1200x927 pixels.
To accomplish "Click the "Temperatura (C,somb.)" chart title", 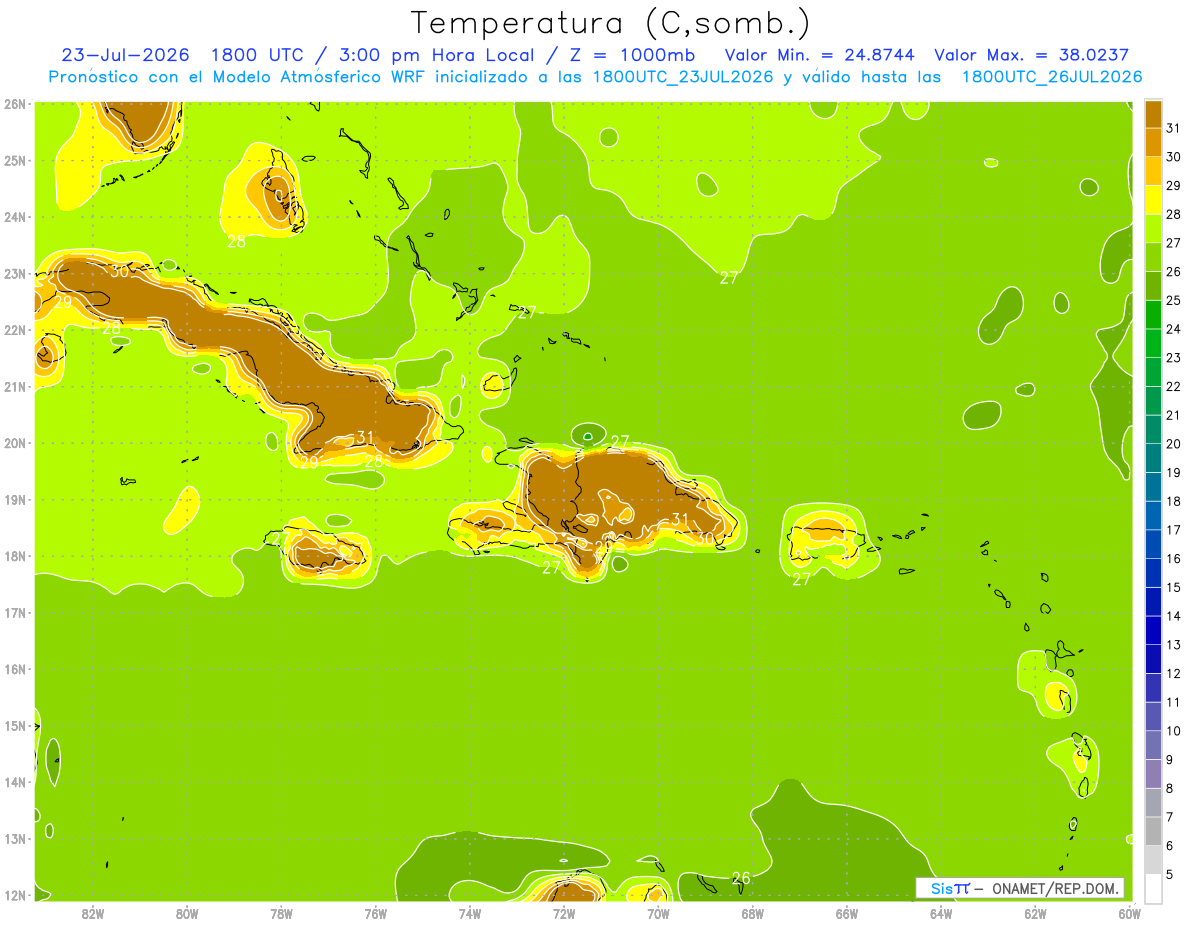I will point(611,23).
